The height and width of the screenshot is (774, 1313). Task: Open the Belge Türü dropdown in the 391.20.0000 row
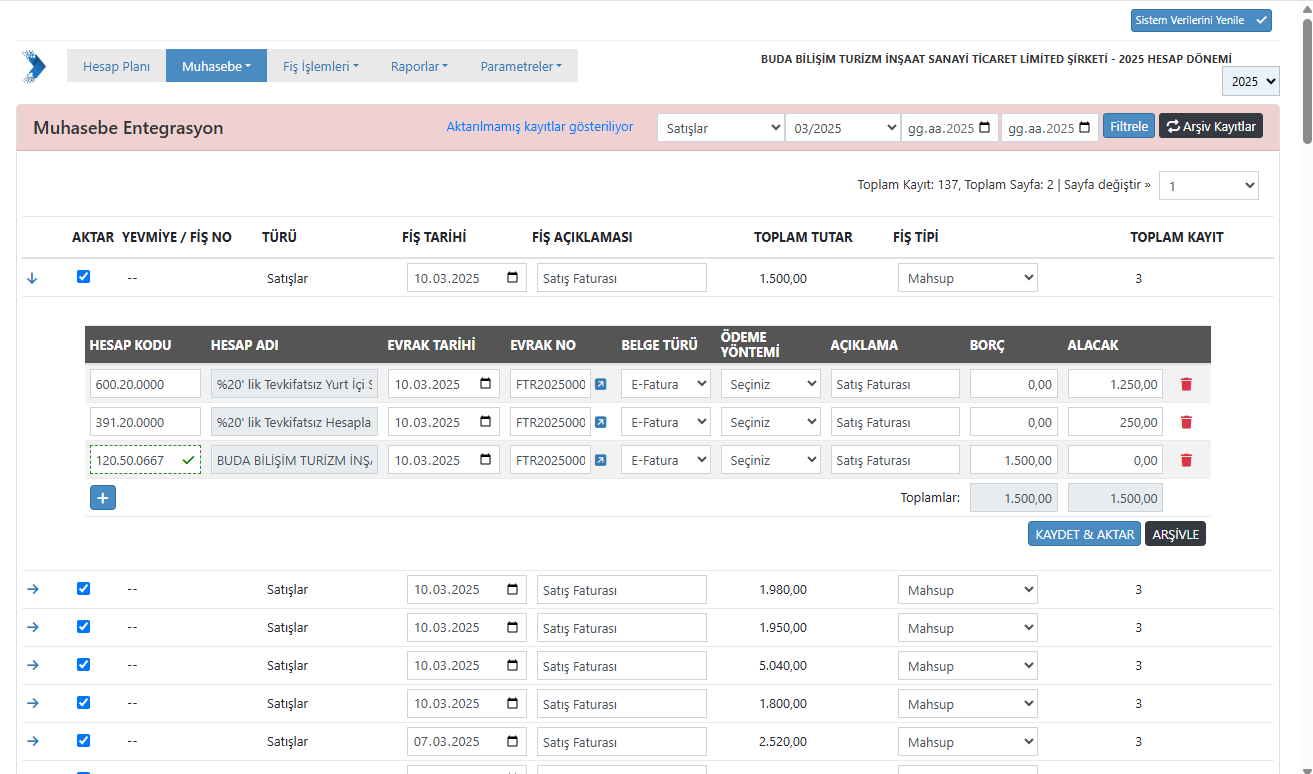pyautogui.click(x=665, y=422)
